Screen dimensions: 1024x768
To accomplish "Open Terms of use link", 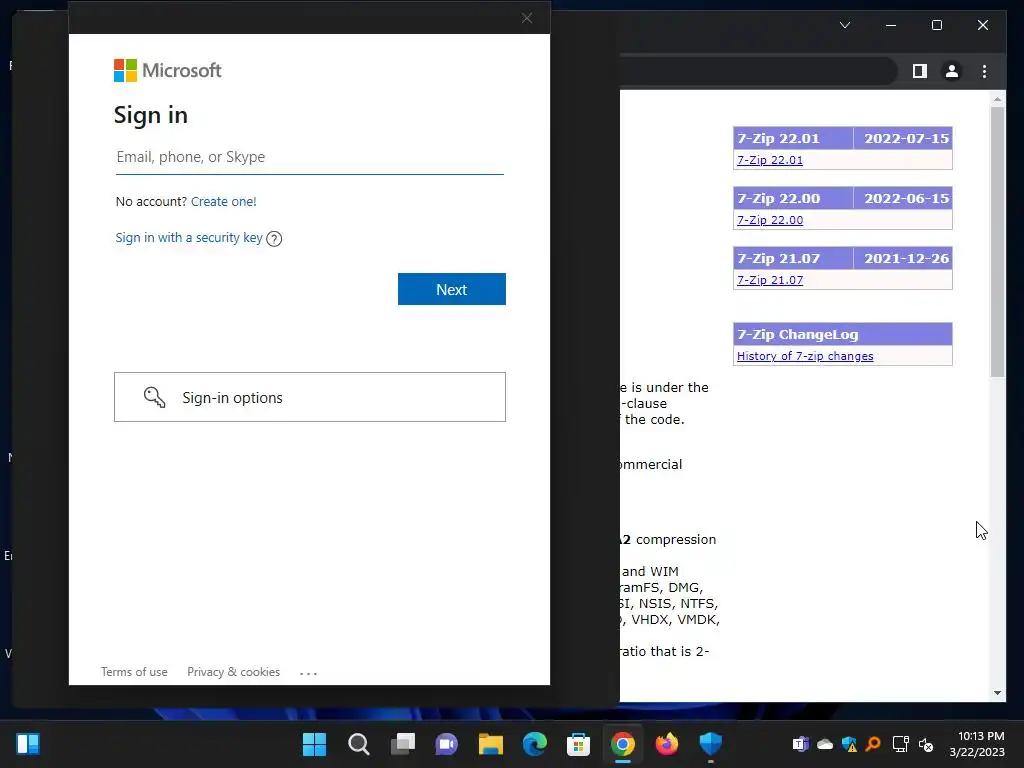I will coord(134,672).
